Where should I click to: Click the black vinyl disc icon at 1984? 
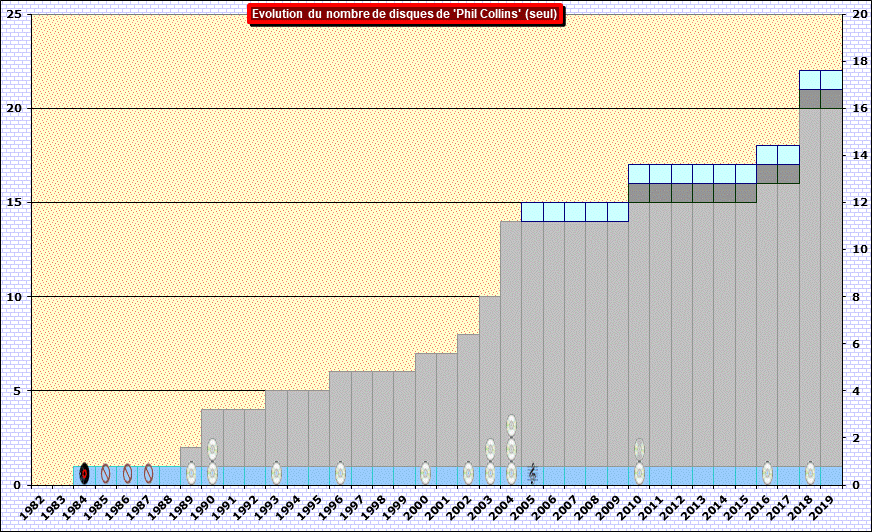[x=84, y=473]
